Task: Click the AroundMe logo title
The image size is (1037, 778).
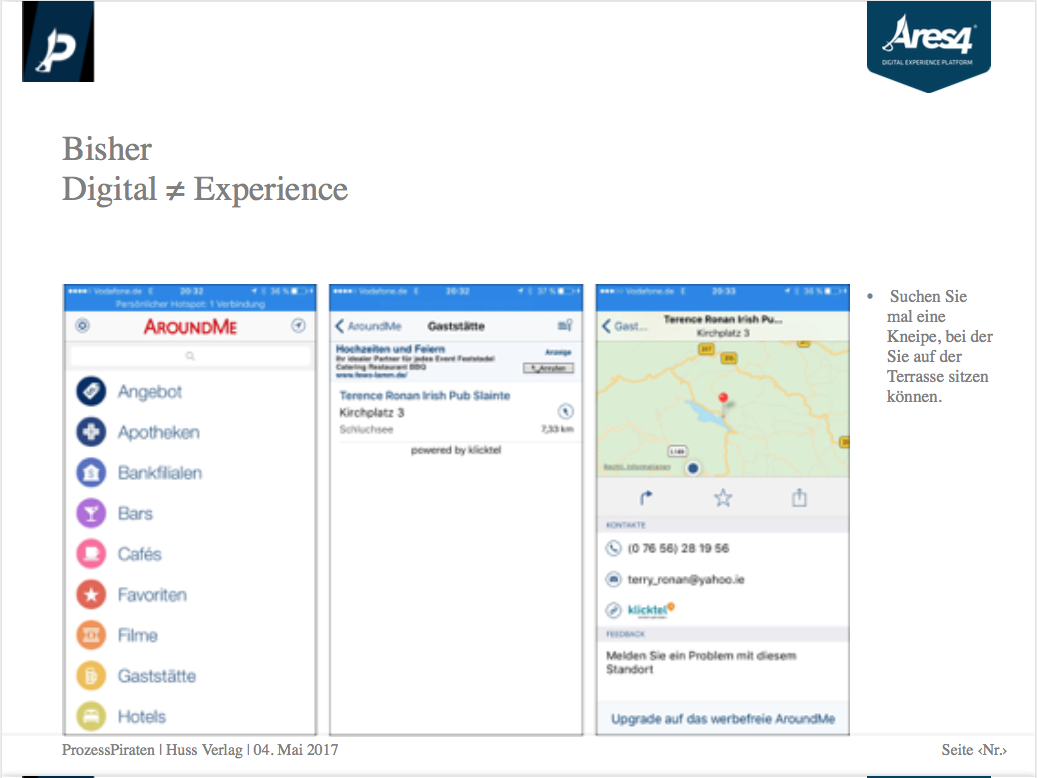Action: click(190, 326)
